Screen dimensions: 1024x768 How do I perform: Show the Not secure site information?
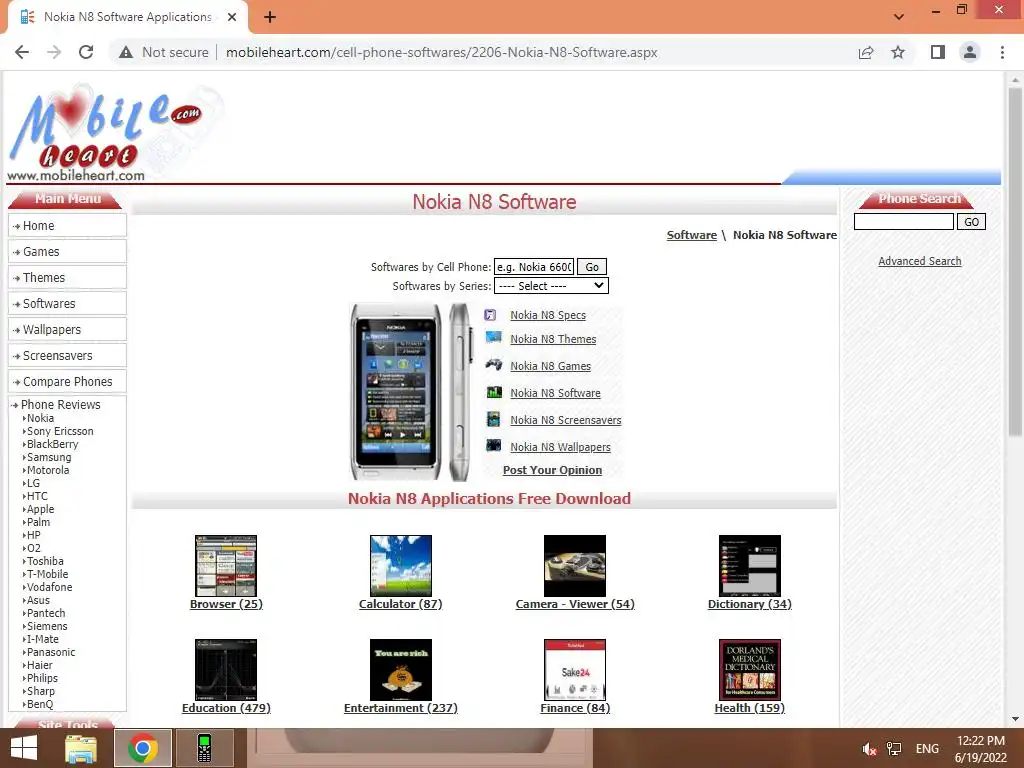[164, 52]
